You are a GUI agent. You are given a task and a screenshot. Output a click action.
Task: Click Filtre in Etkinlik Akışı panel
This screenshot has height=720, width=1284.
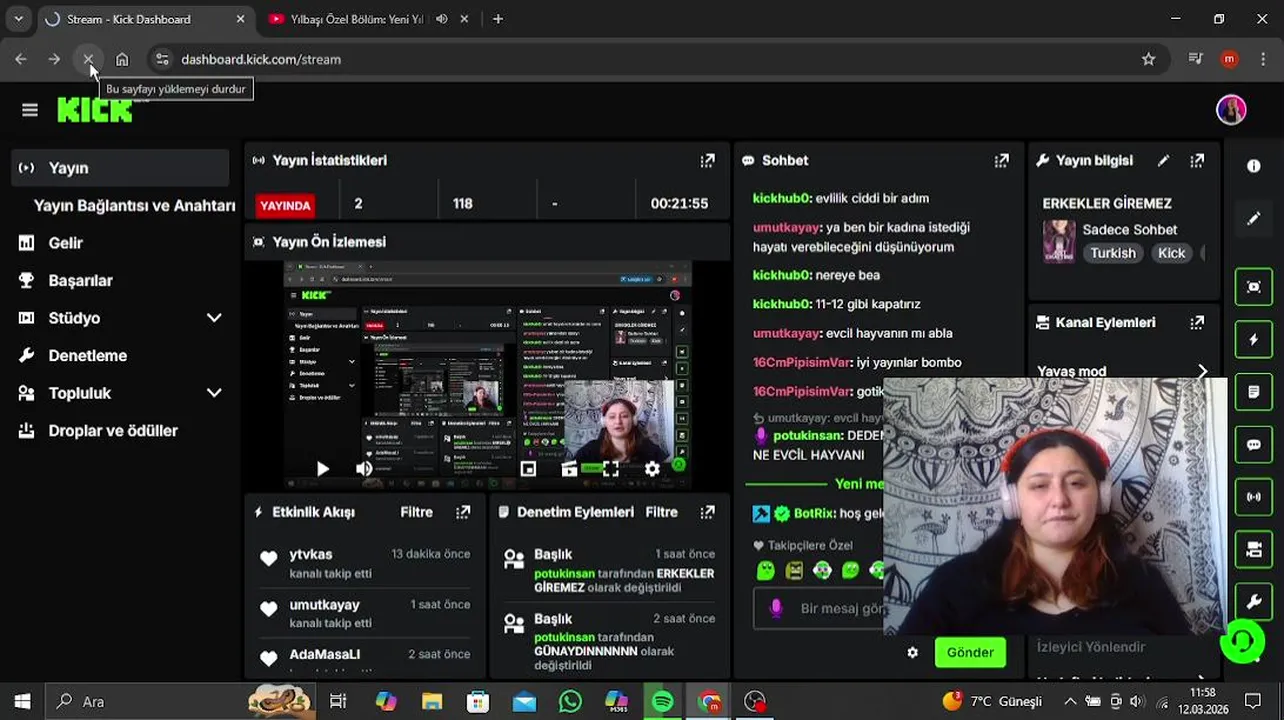point(417,512)
